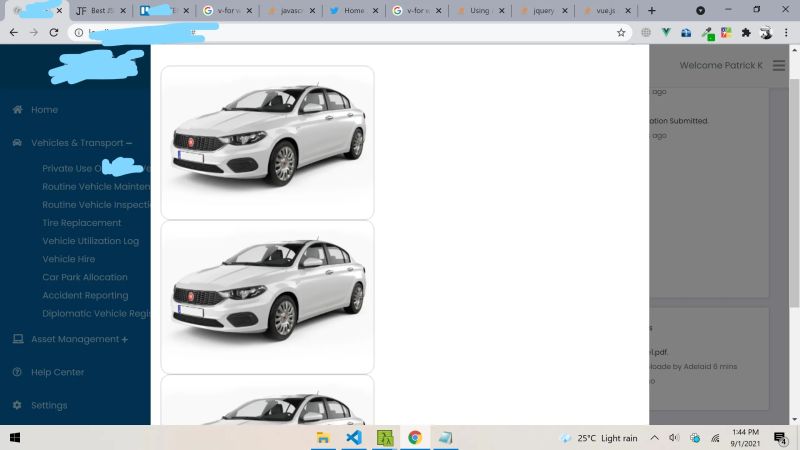Screen dimensions: 800x450
Task: Open the Chrome profile avatar
Action: point(766,33)
